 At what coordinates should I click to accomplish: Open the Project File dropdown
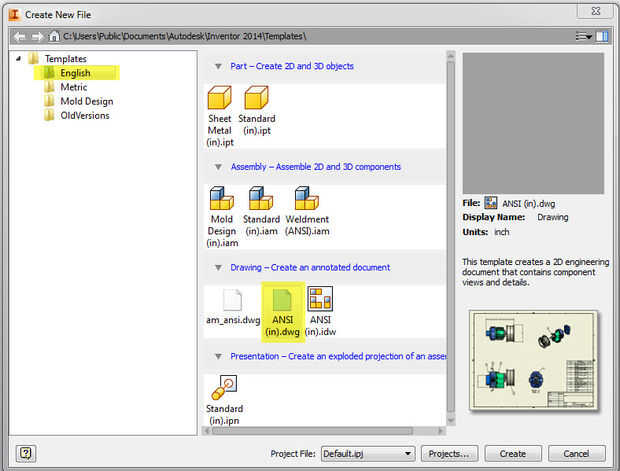[368, 454]
